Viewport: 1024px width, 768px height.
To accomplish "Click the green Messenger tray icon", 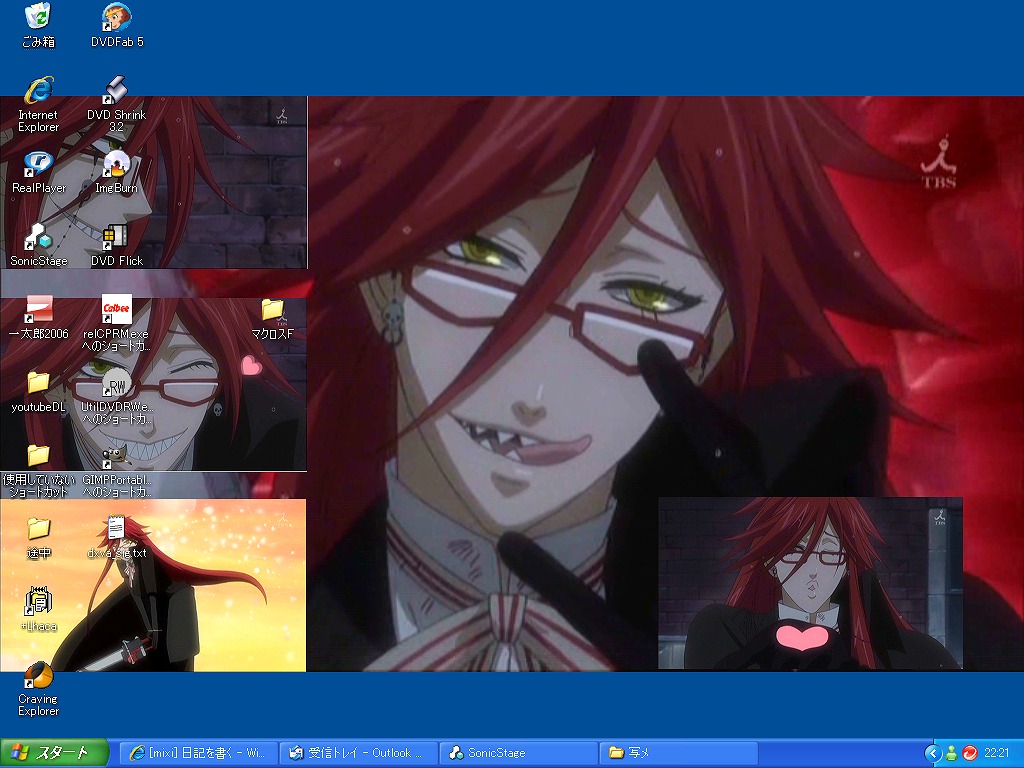I will click(x=952, y=753).
